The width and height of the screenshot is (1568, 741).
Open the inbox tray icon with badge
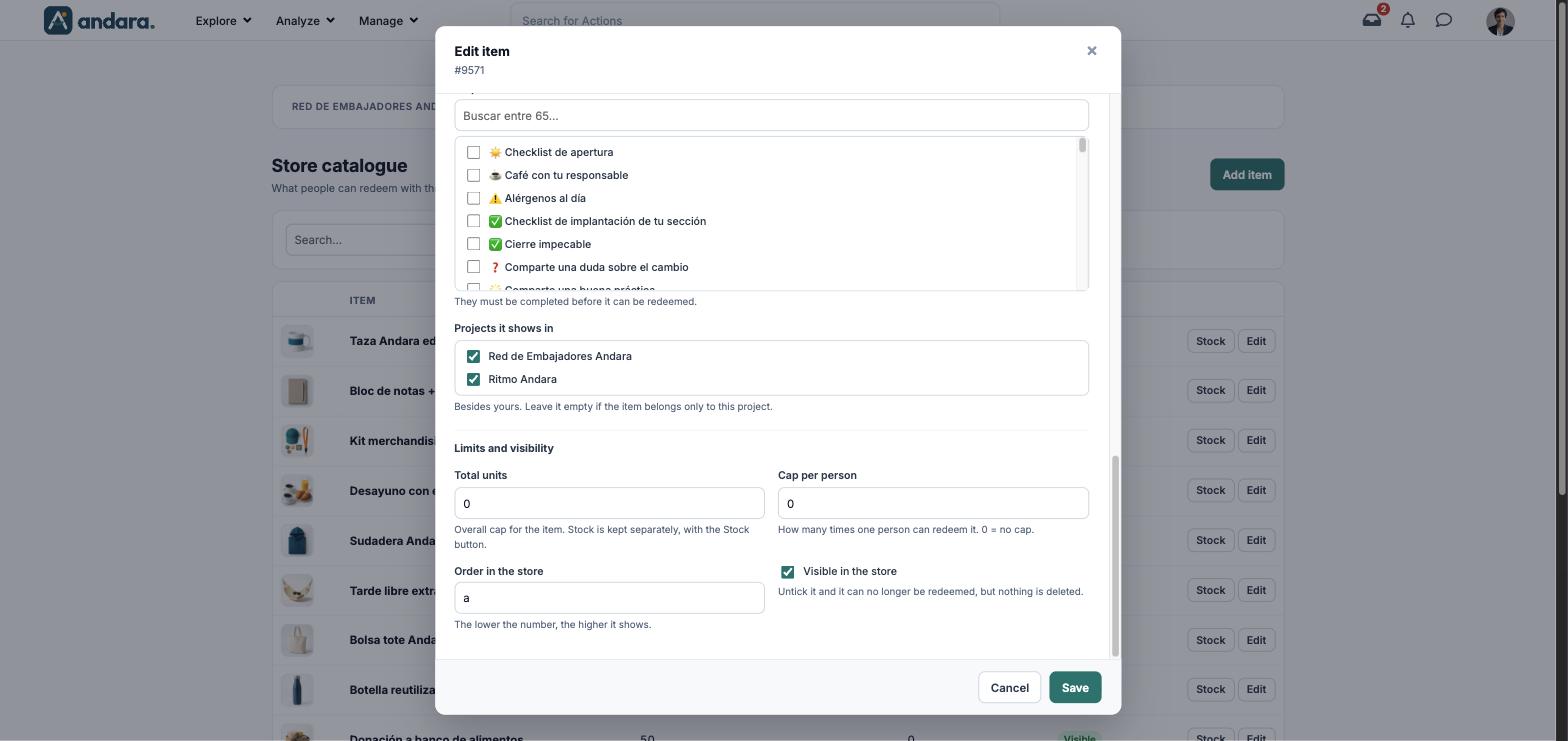[x=1372, y=20]
